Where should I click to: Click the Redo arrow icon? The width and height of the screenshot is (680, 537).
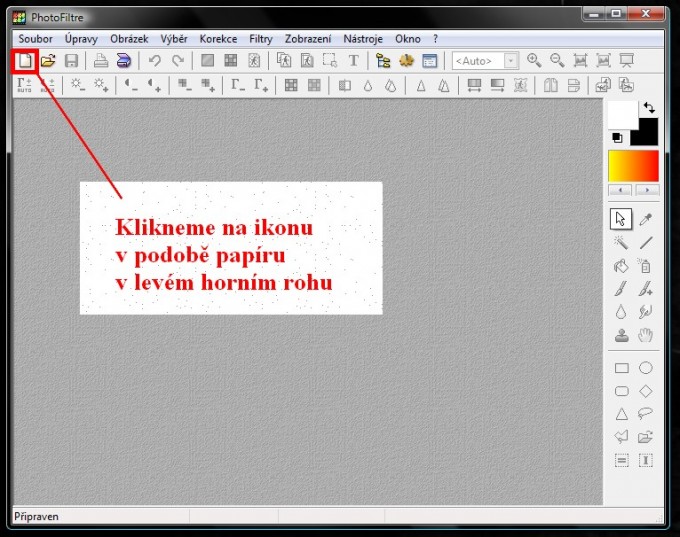pos(178,61)
